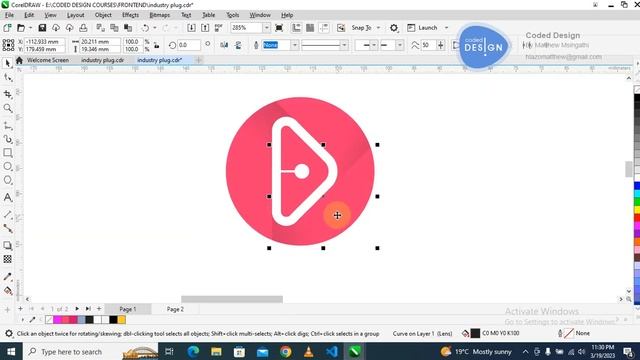Click the Undo arrow icon
Screen dimensions: 640x360
[x=145, y=28]
